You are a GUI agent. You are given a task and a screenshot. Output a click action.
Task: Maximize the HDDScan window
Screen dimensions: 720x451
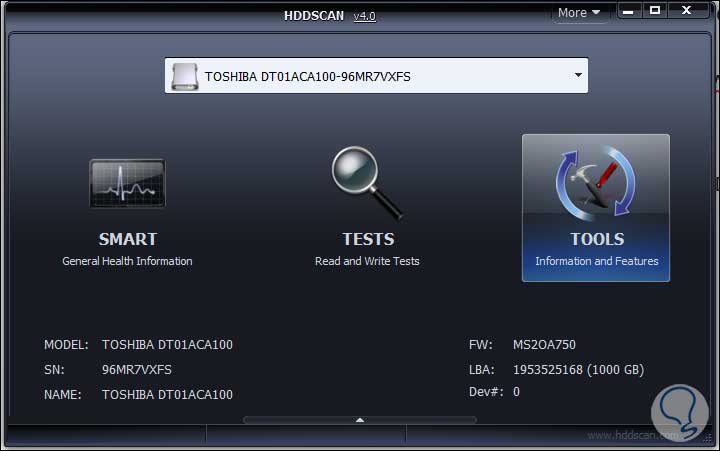[x=655, y=11]
